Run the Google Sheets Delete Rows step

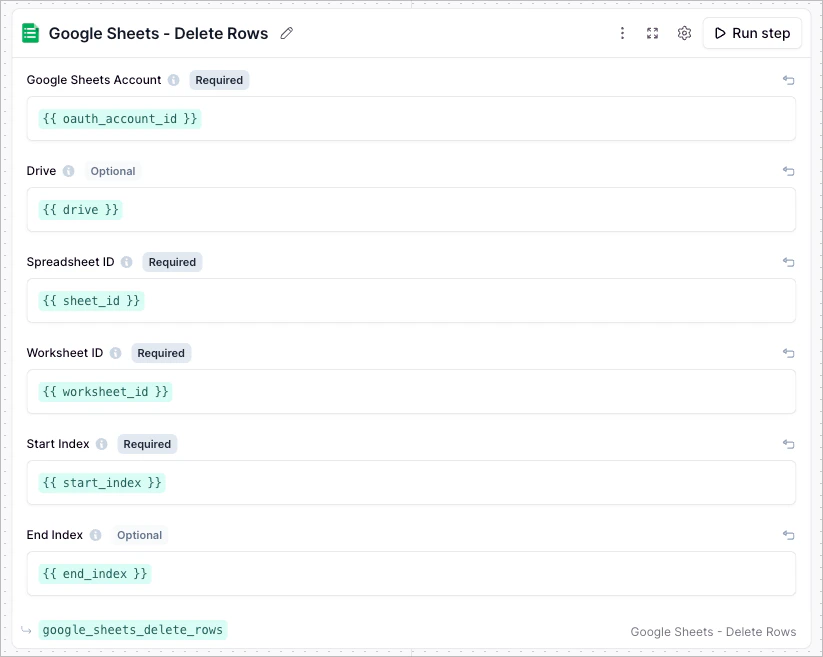752,33
